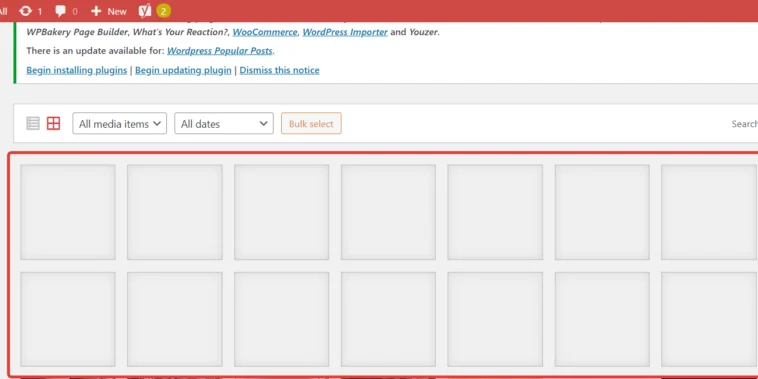Open the WordPress Importer link
Viewport: 758px width, 379px height.
point(345,32)
